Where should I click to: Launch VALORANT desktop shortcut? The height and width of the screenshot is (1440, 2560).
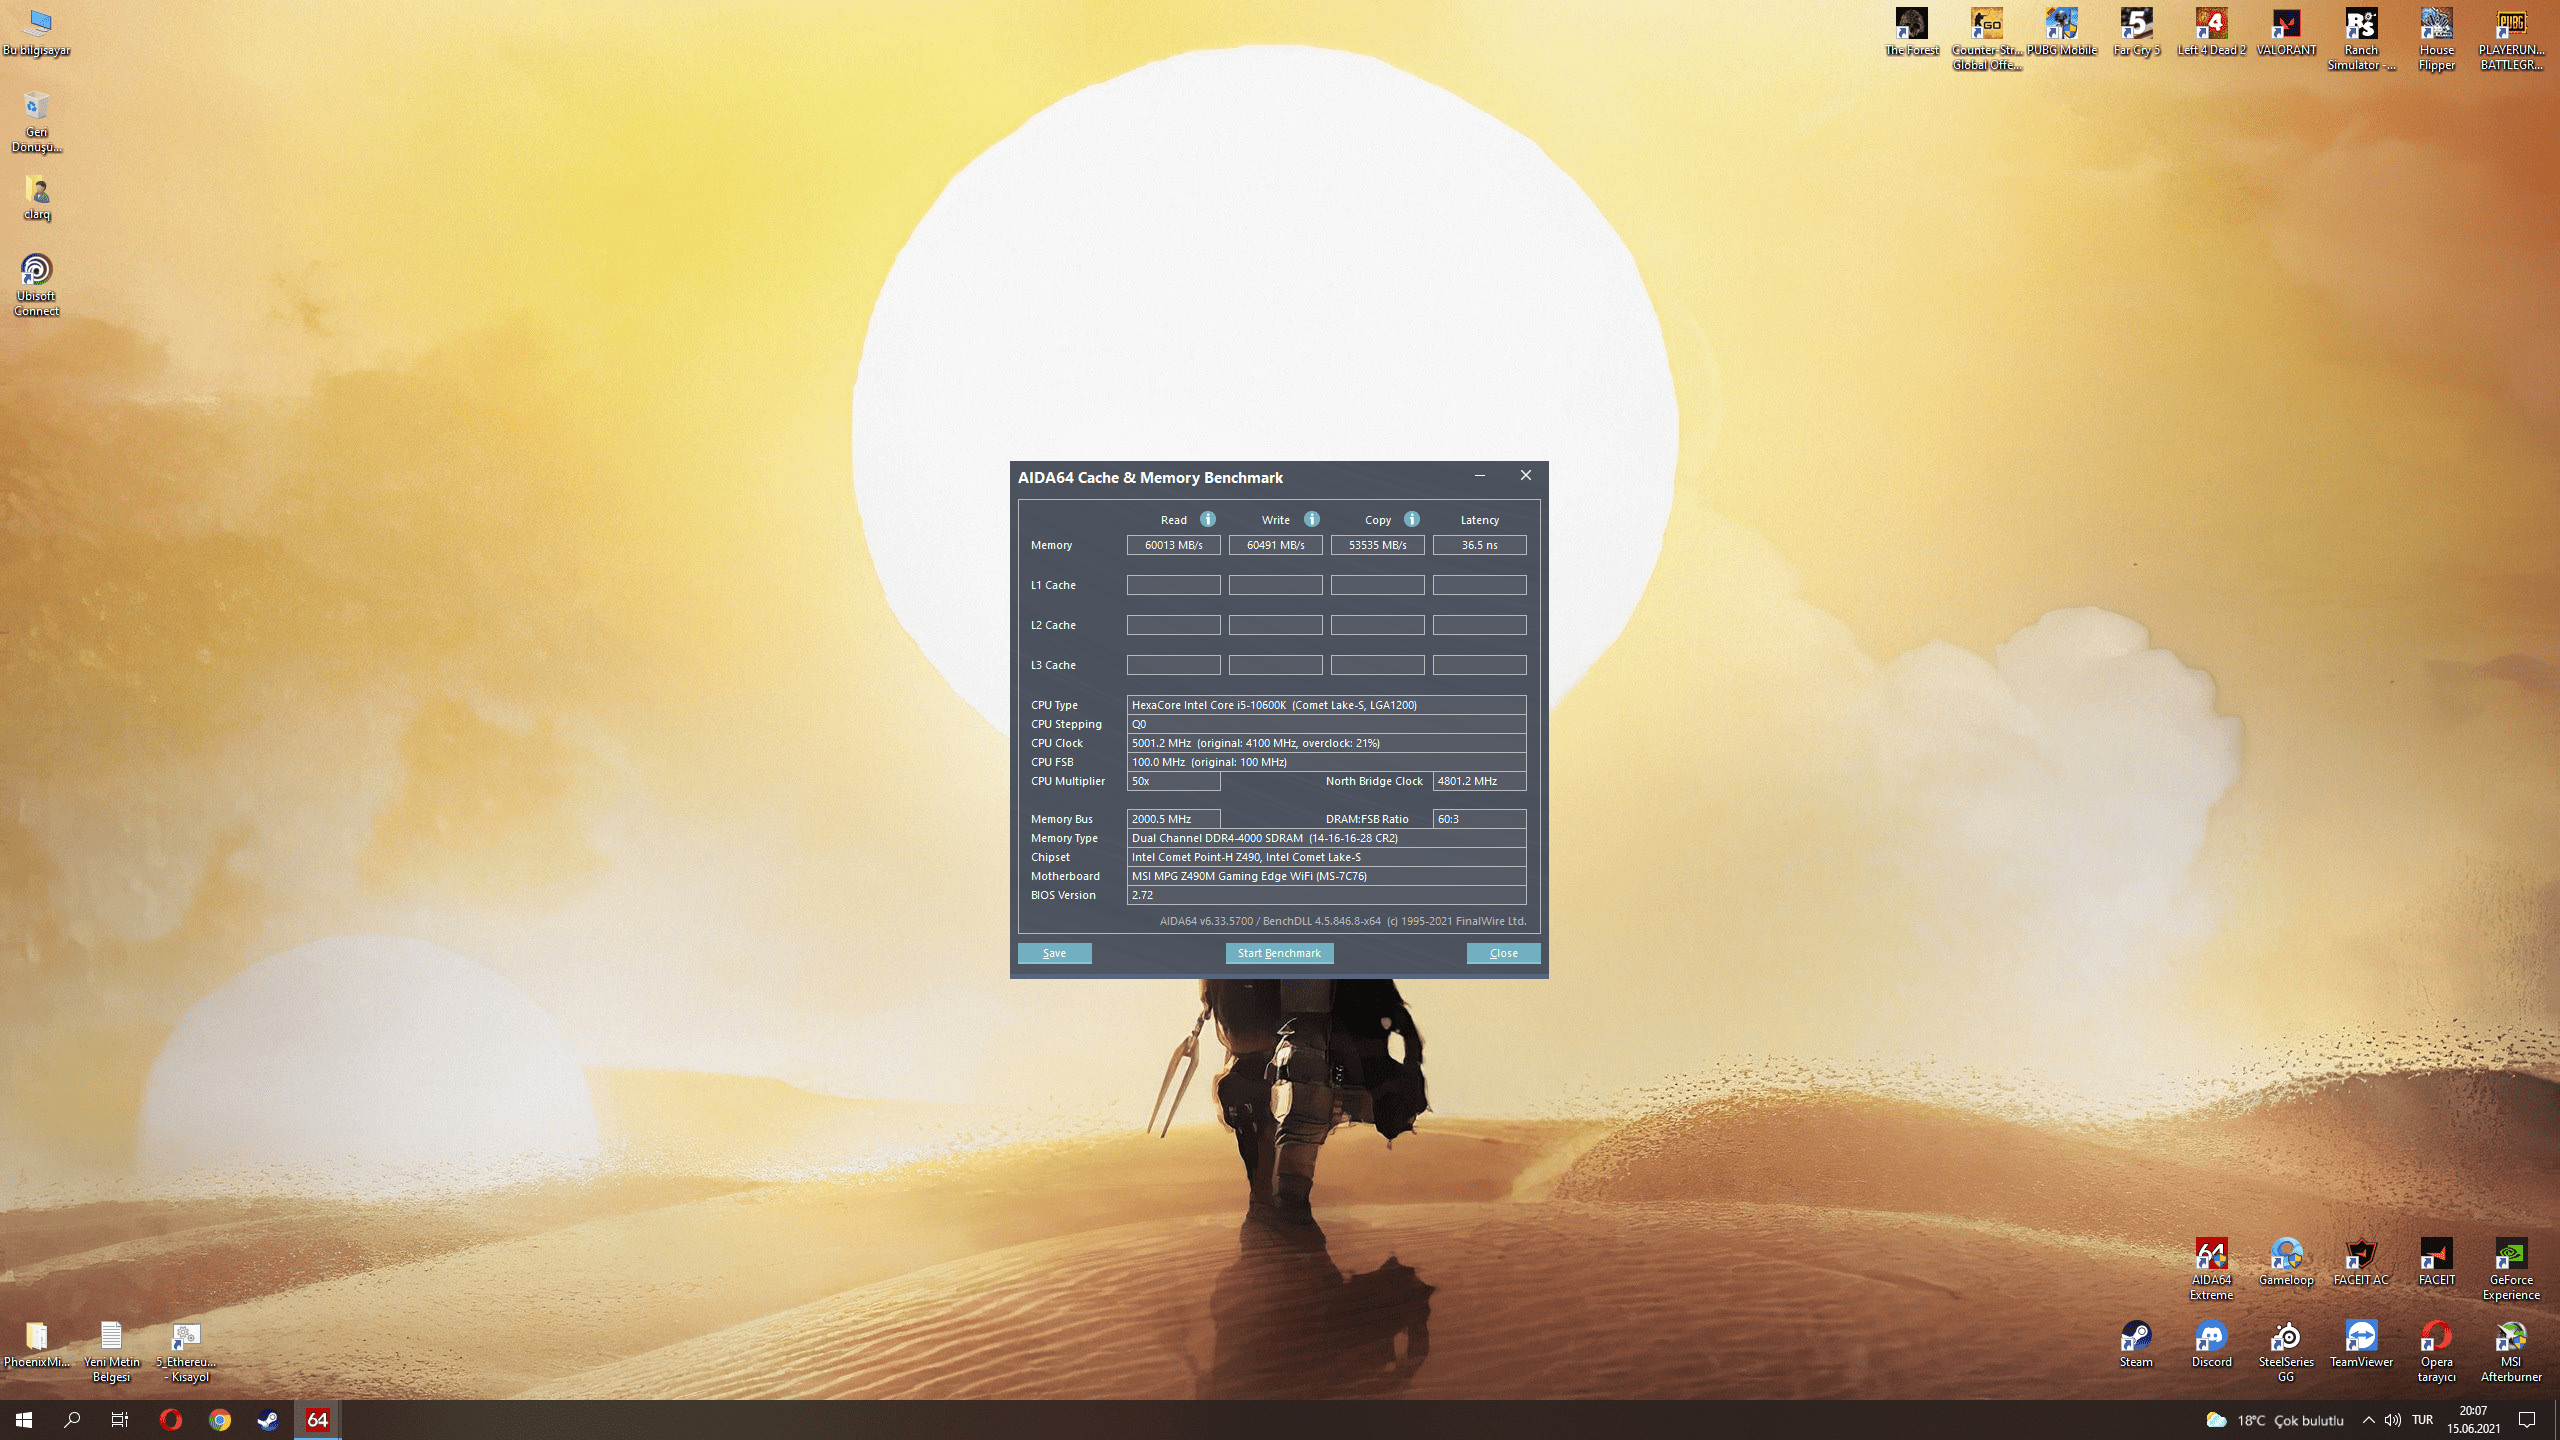pos(2287,32)
